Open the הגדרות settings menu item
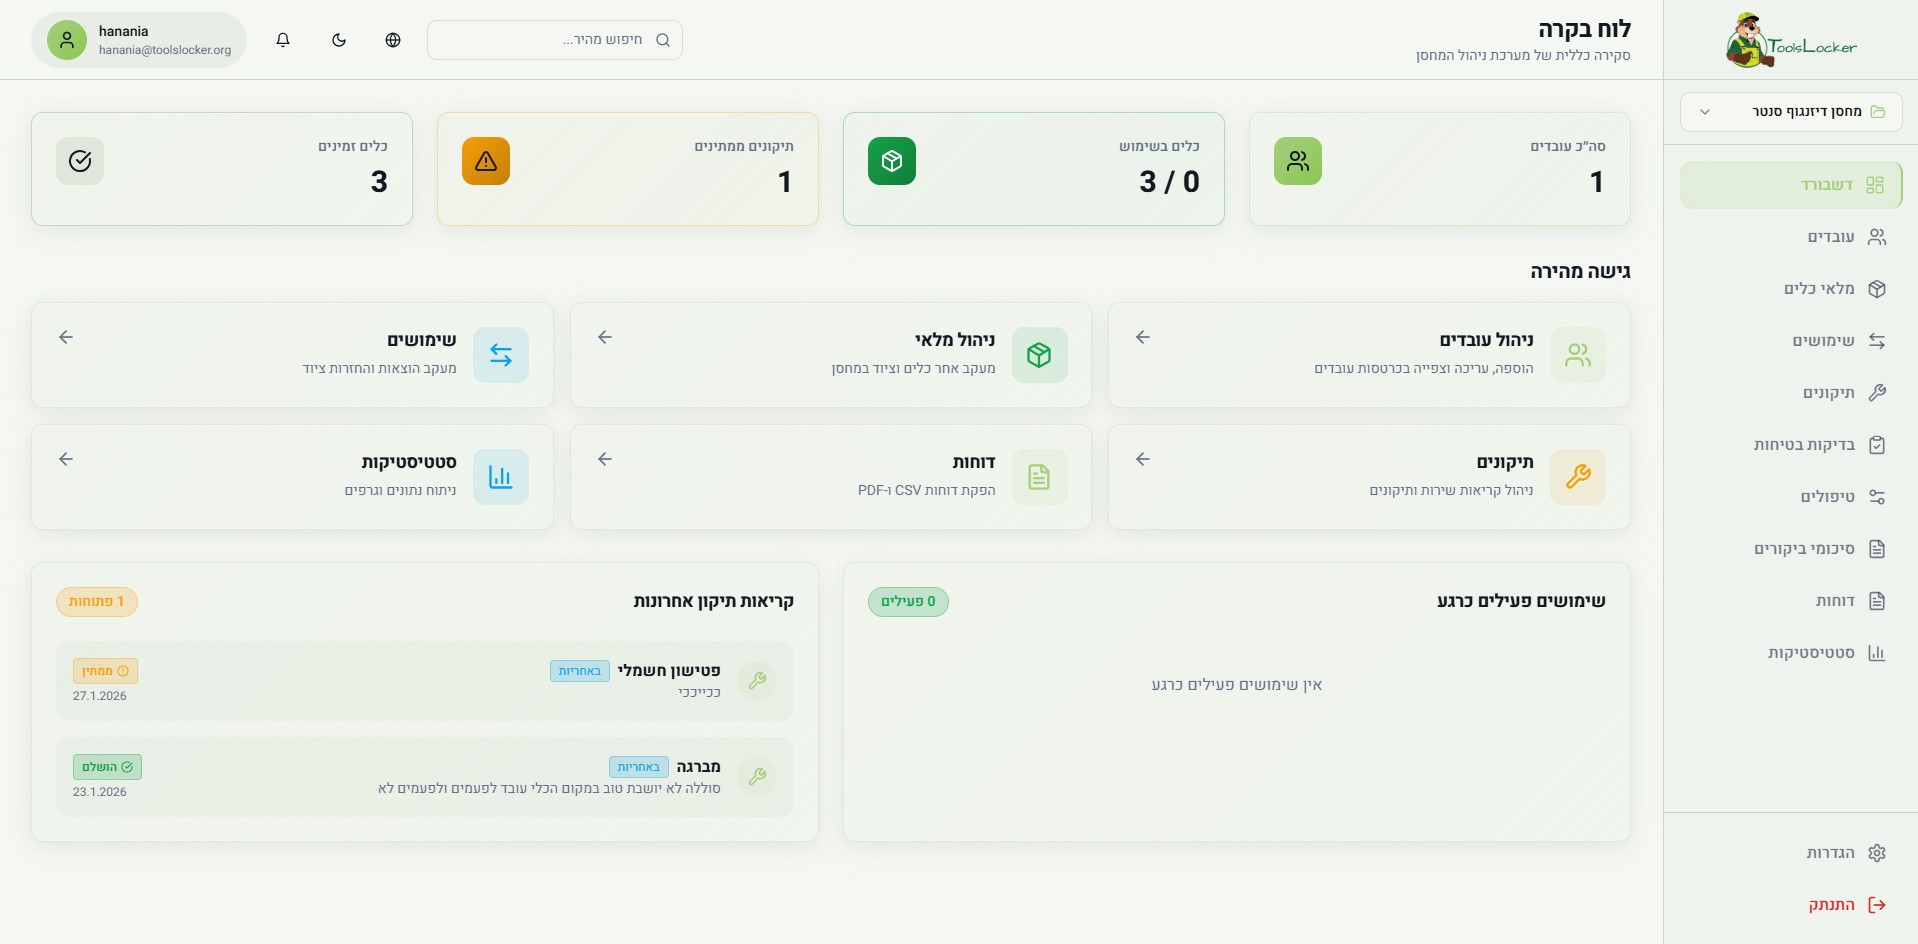Viewport: 1918px width, 944px height. coord(1830,853)
